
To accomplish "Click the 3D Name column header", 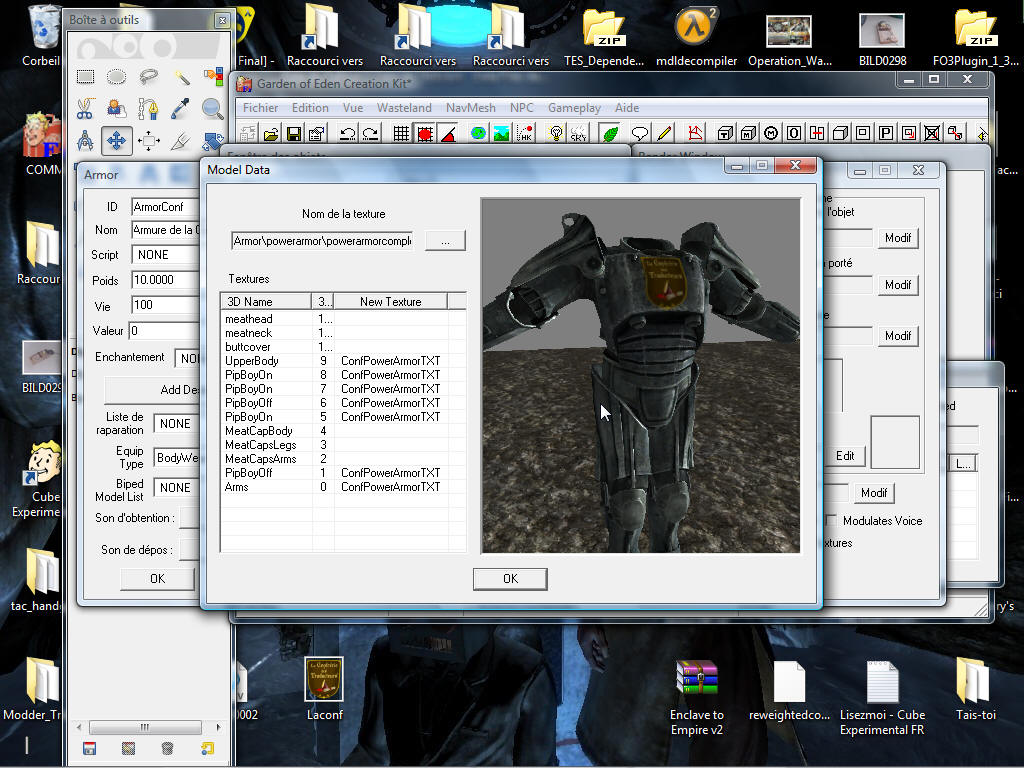I will [266, 302].
